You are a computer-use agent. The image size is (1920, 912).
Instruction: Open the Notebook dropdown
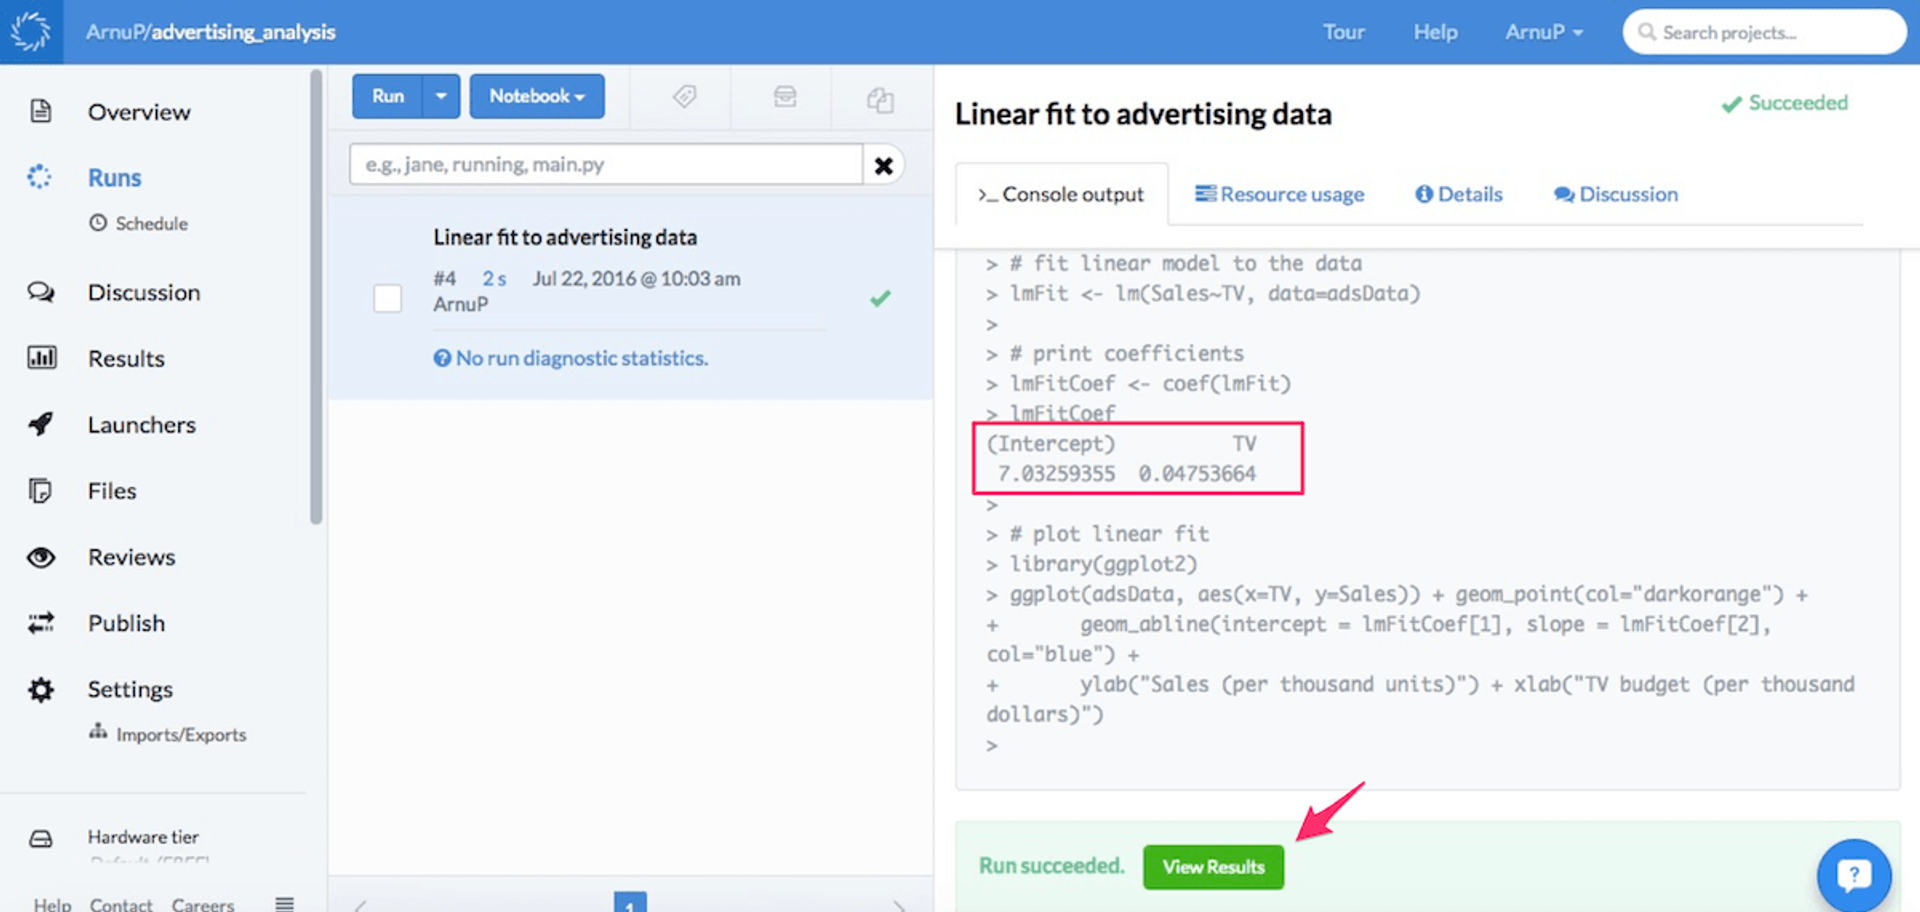pos(537,96)
